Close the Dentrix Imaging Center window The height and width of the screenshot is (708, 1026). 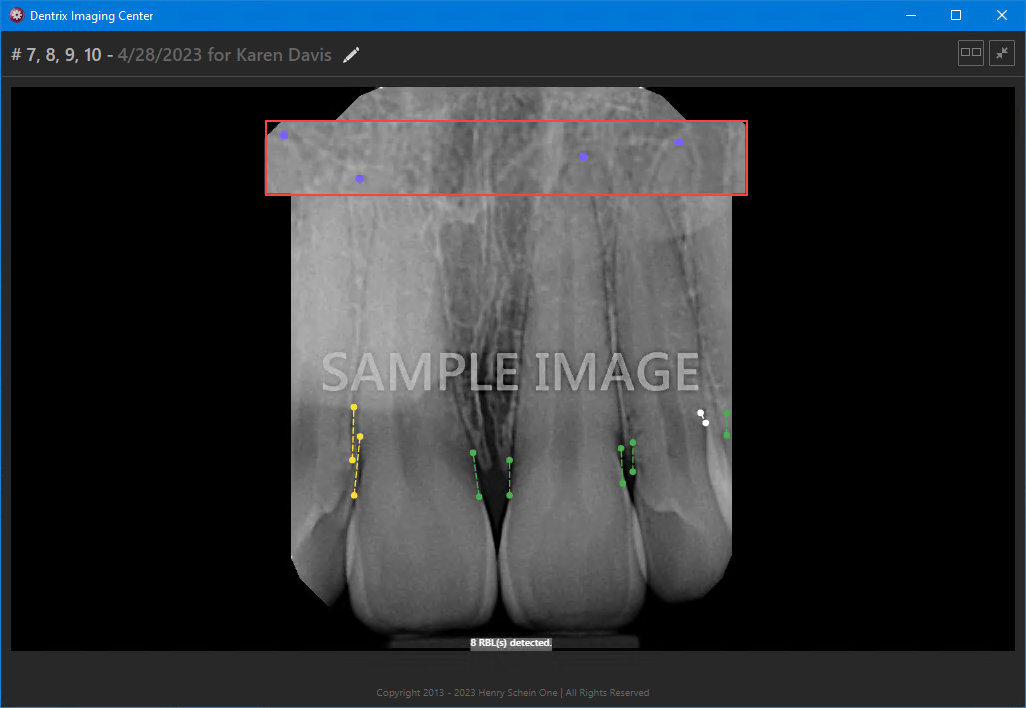(x=1002, y=16)
